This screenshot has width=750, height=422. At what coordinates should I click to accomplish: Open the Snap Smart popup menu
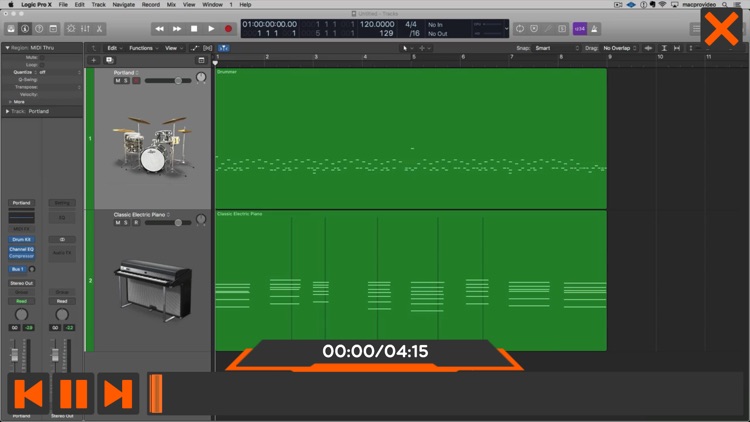click(556, 48)
